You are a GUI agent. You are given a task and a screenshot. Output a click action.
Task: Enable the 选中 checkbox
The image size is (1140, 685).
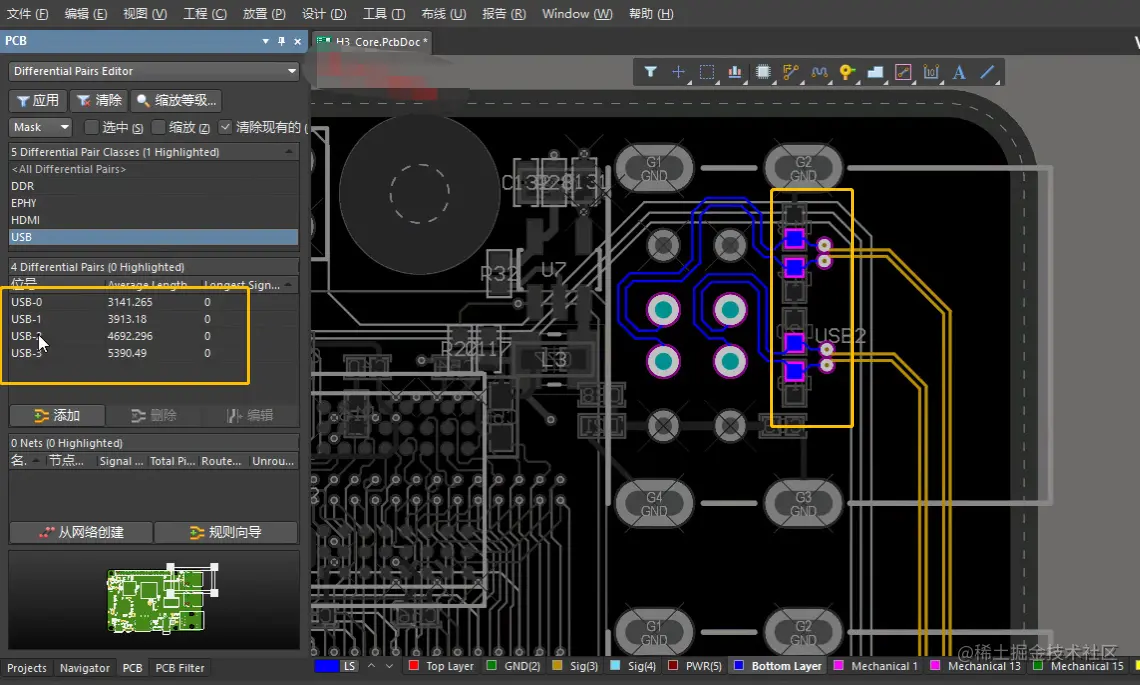(x=92, y=127)
